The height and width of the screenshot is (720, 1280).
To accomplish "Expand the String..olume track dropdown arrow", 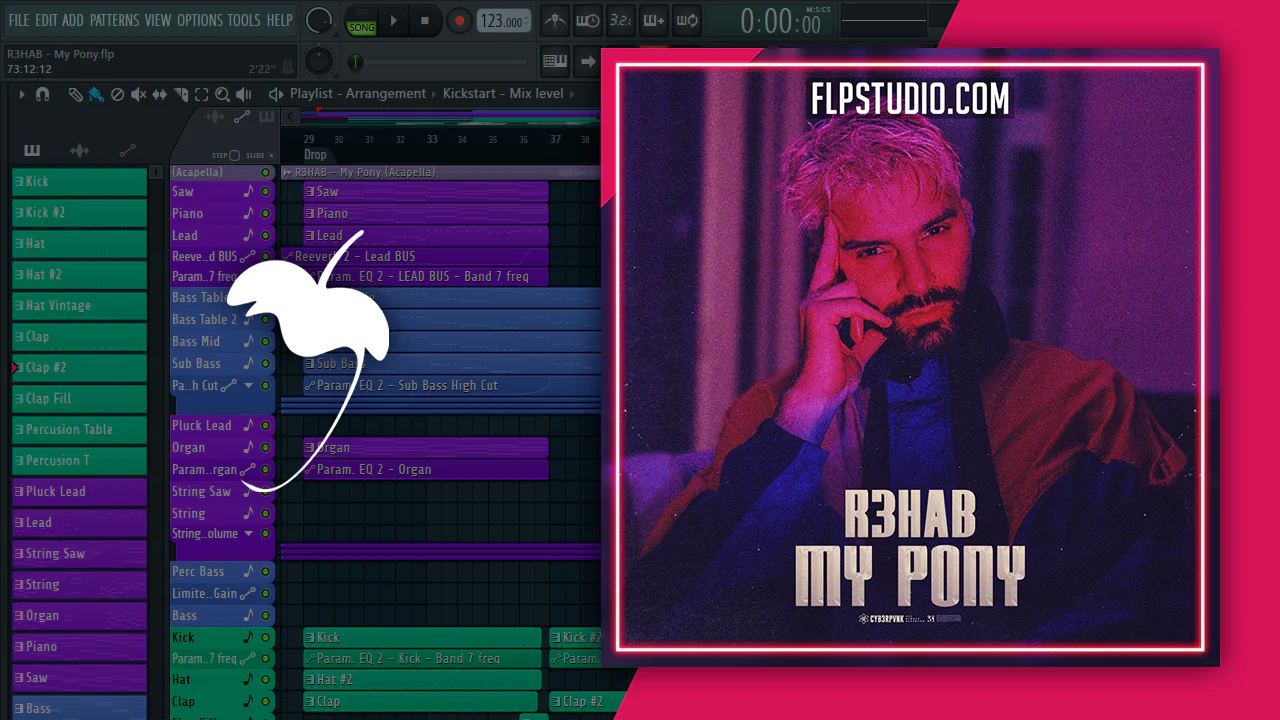I will (249, 534).
